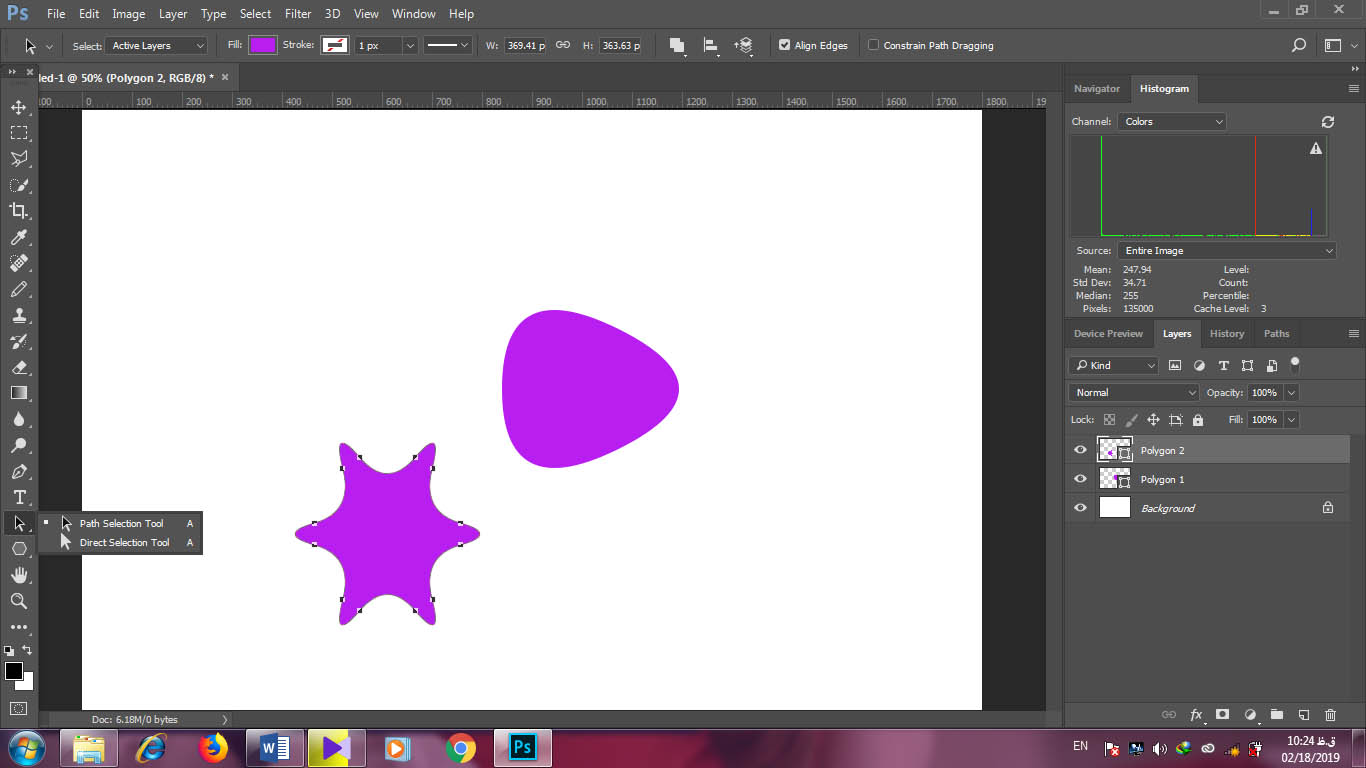Screen dimensions: 1366x768
Task: Select the Quick Selection tool
Action: click(19, 185)
